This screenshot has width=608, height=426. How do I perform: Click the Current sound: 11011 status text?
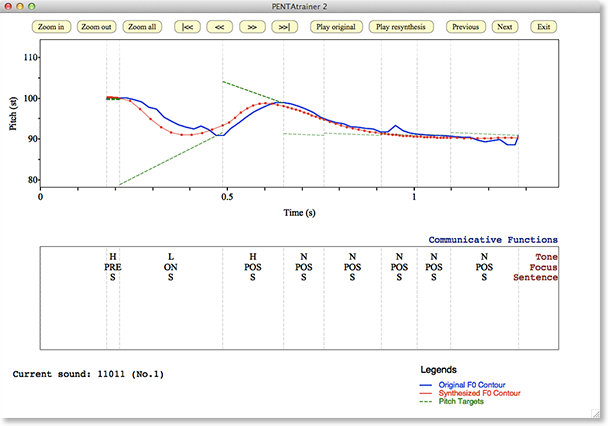(88, 374)
